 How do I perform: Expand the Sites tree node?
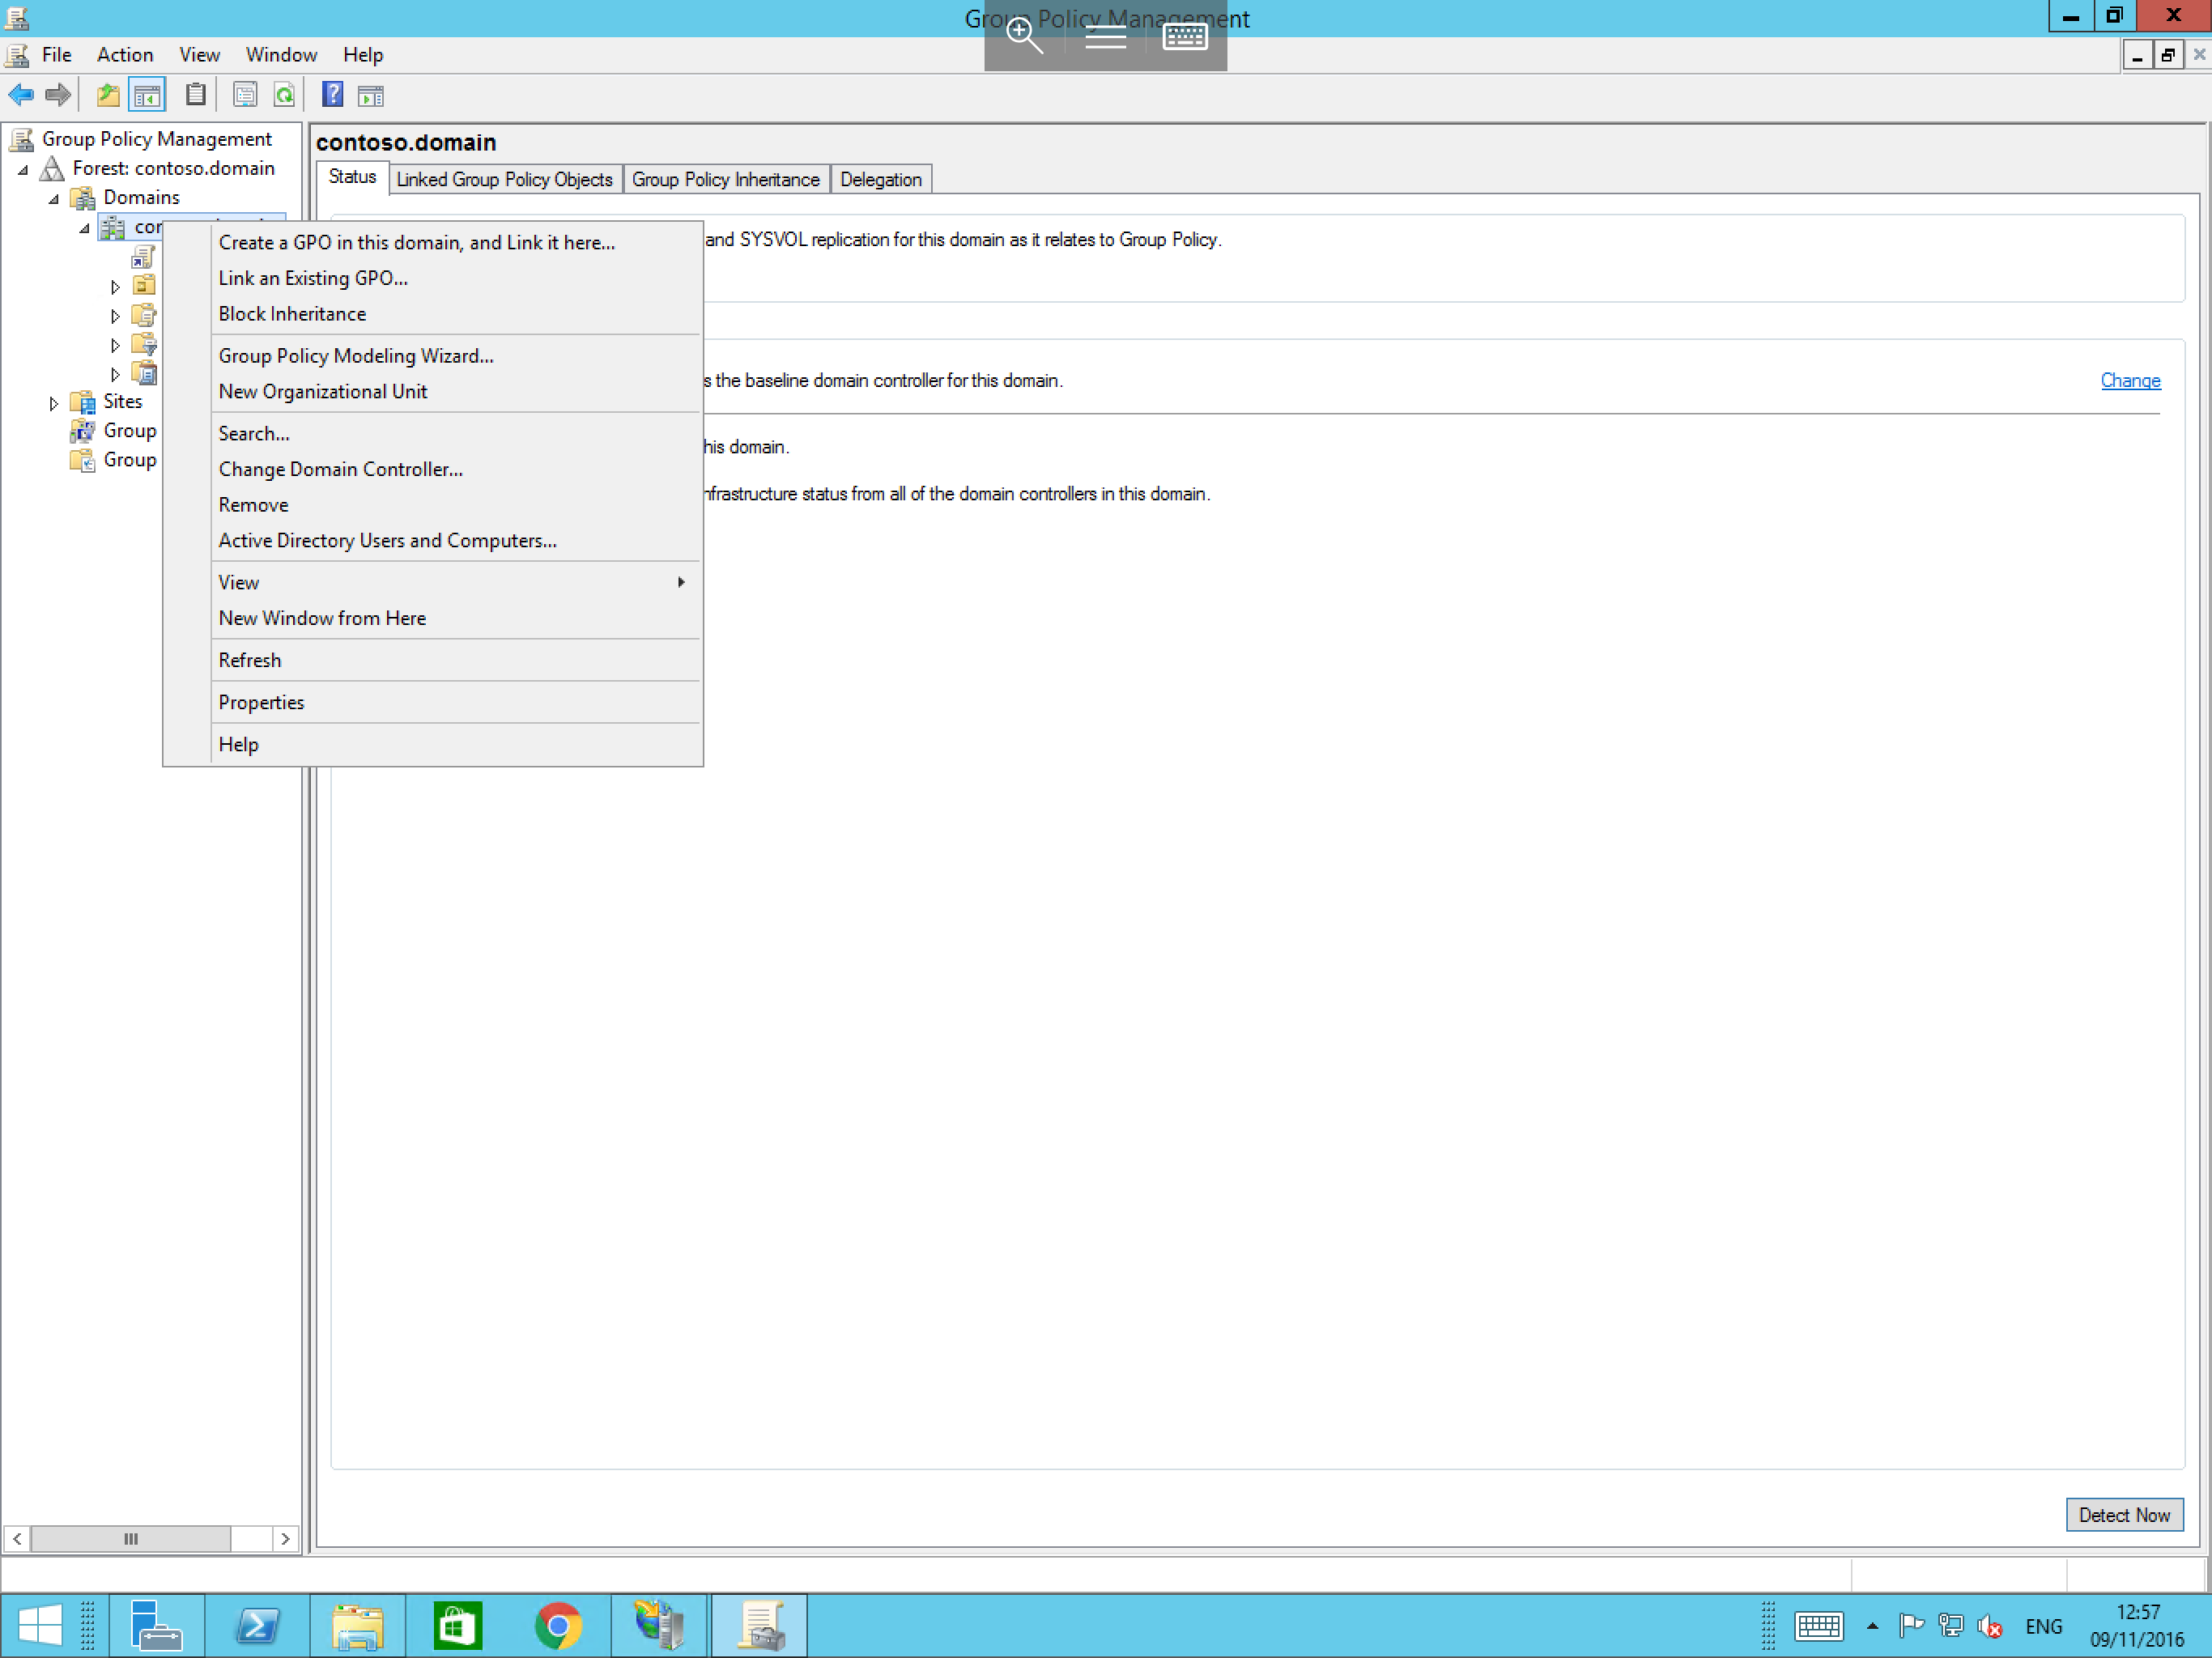point(54,404)
